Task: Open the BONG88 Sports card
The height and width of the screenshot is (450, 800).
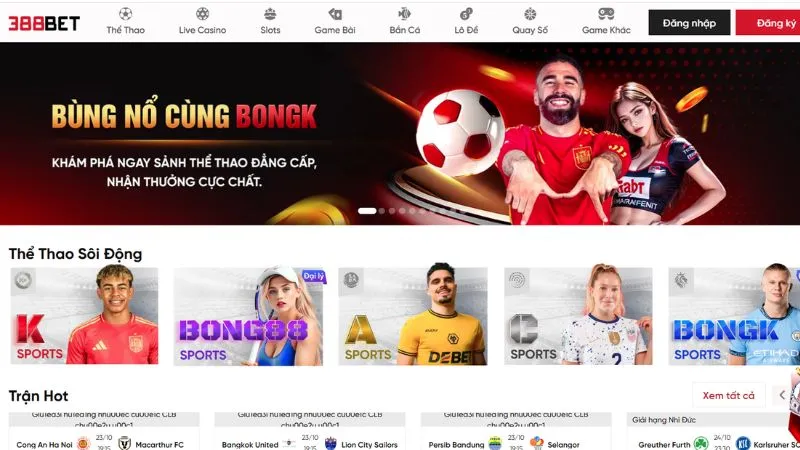Action: 248,316
